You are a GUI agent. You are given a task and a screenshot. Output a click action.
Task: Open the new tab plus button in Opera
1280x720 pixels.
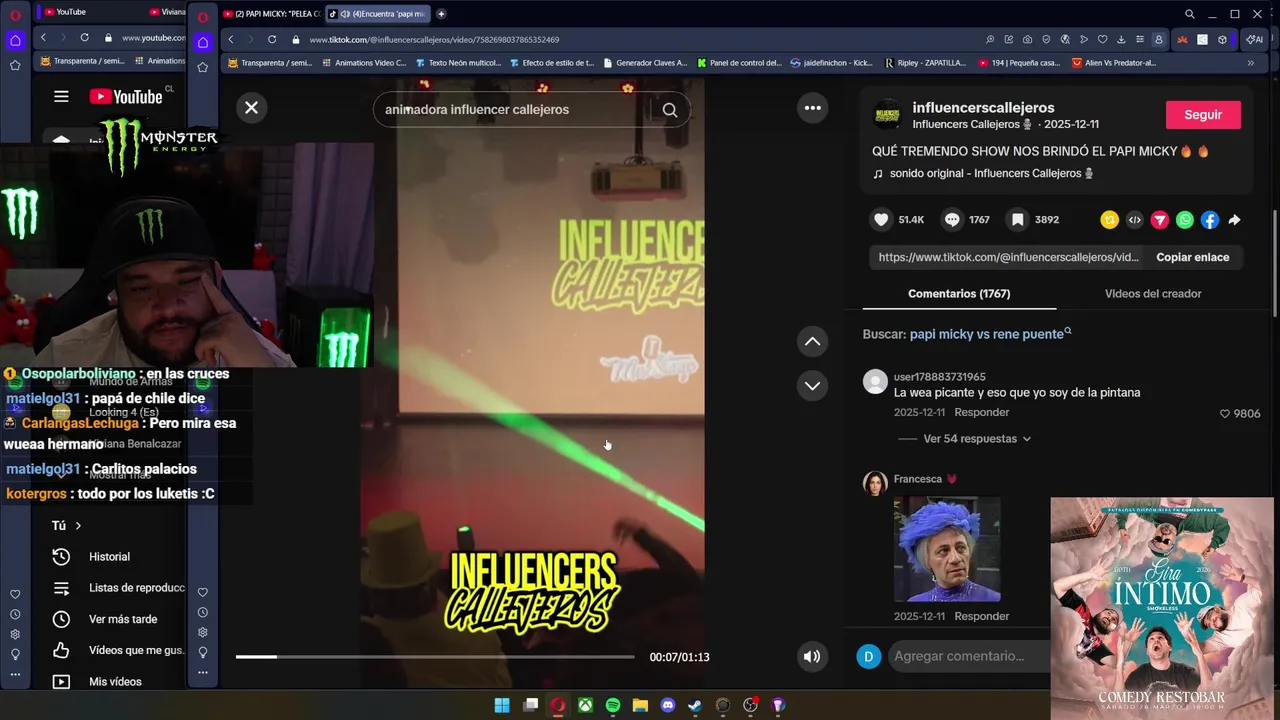(441, 14)
